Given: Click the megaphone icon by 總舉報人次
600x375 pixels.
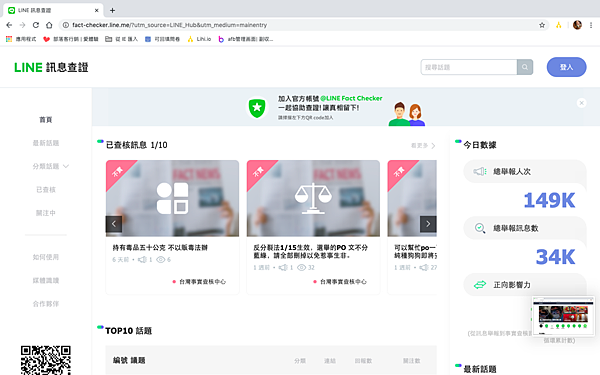Looking at the screenshot, I should [480, 171].
